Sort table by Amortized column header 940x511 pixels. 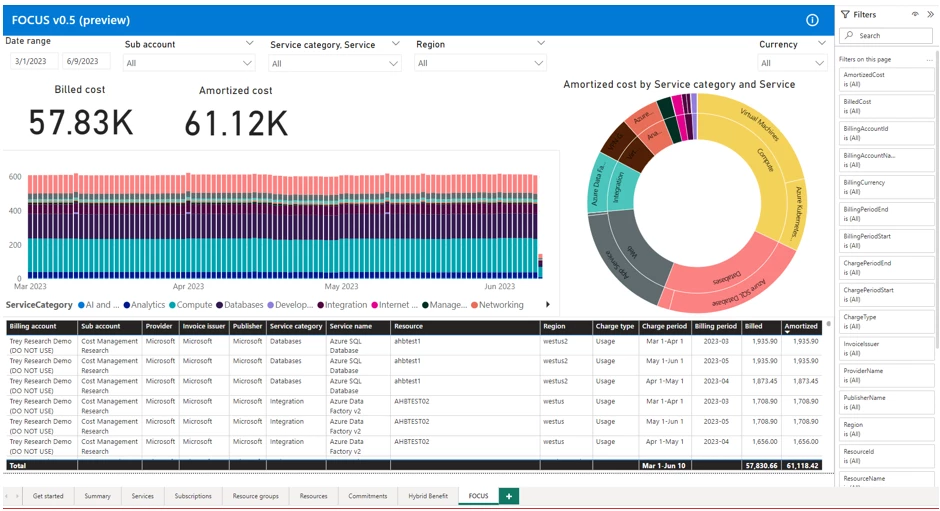(801, 326)
